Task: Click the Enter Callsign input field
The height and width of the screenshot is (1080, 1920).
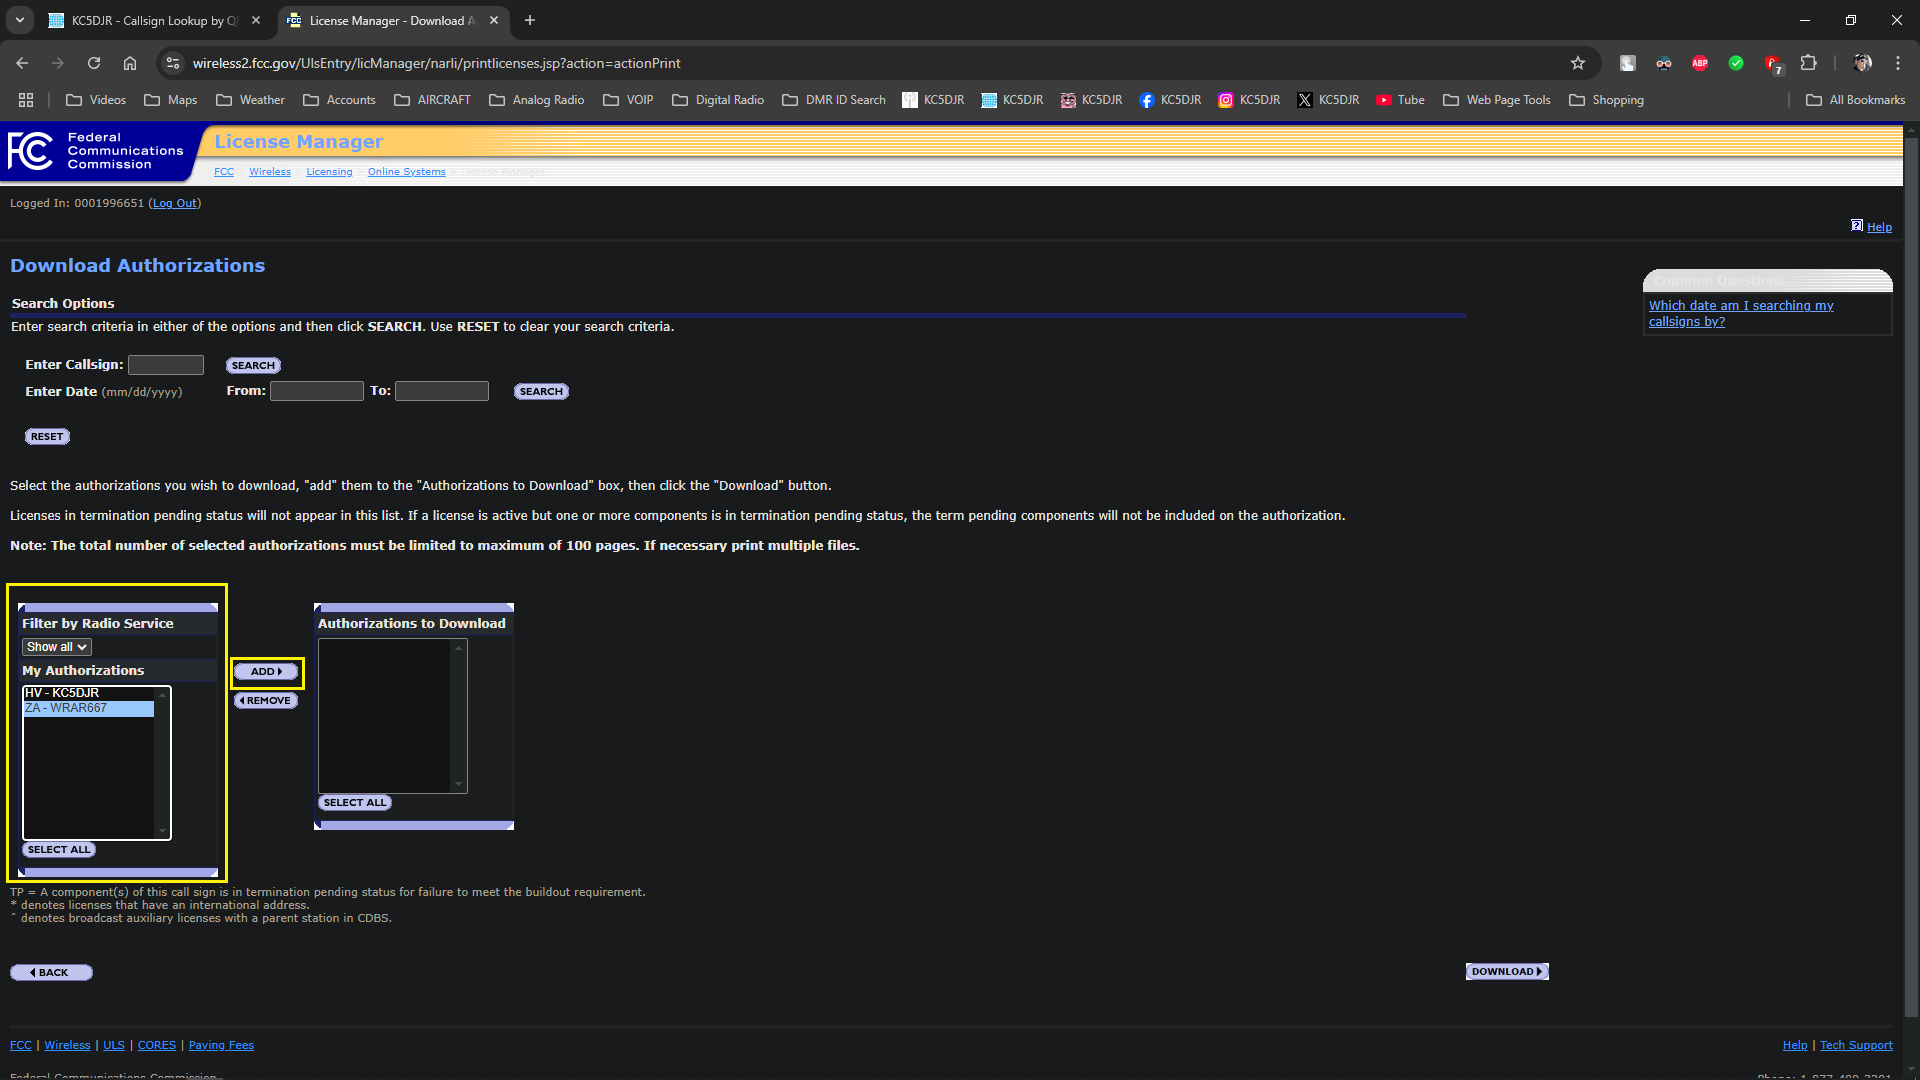Action: (x=166, y=365)
